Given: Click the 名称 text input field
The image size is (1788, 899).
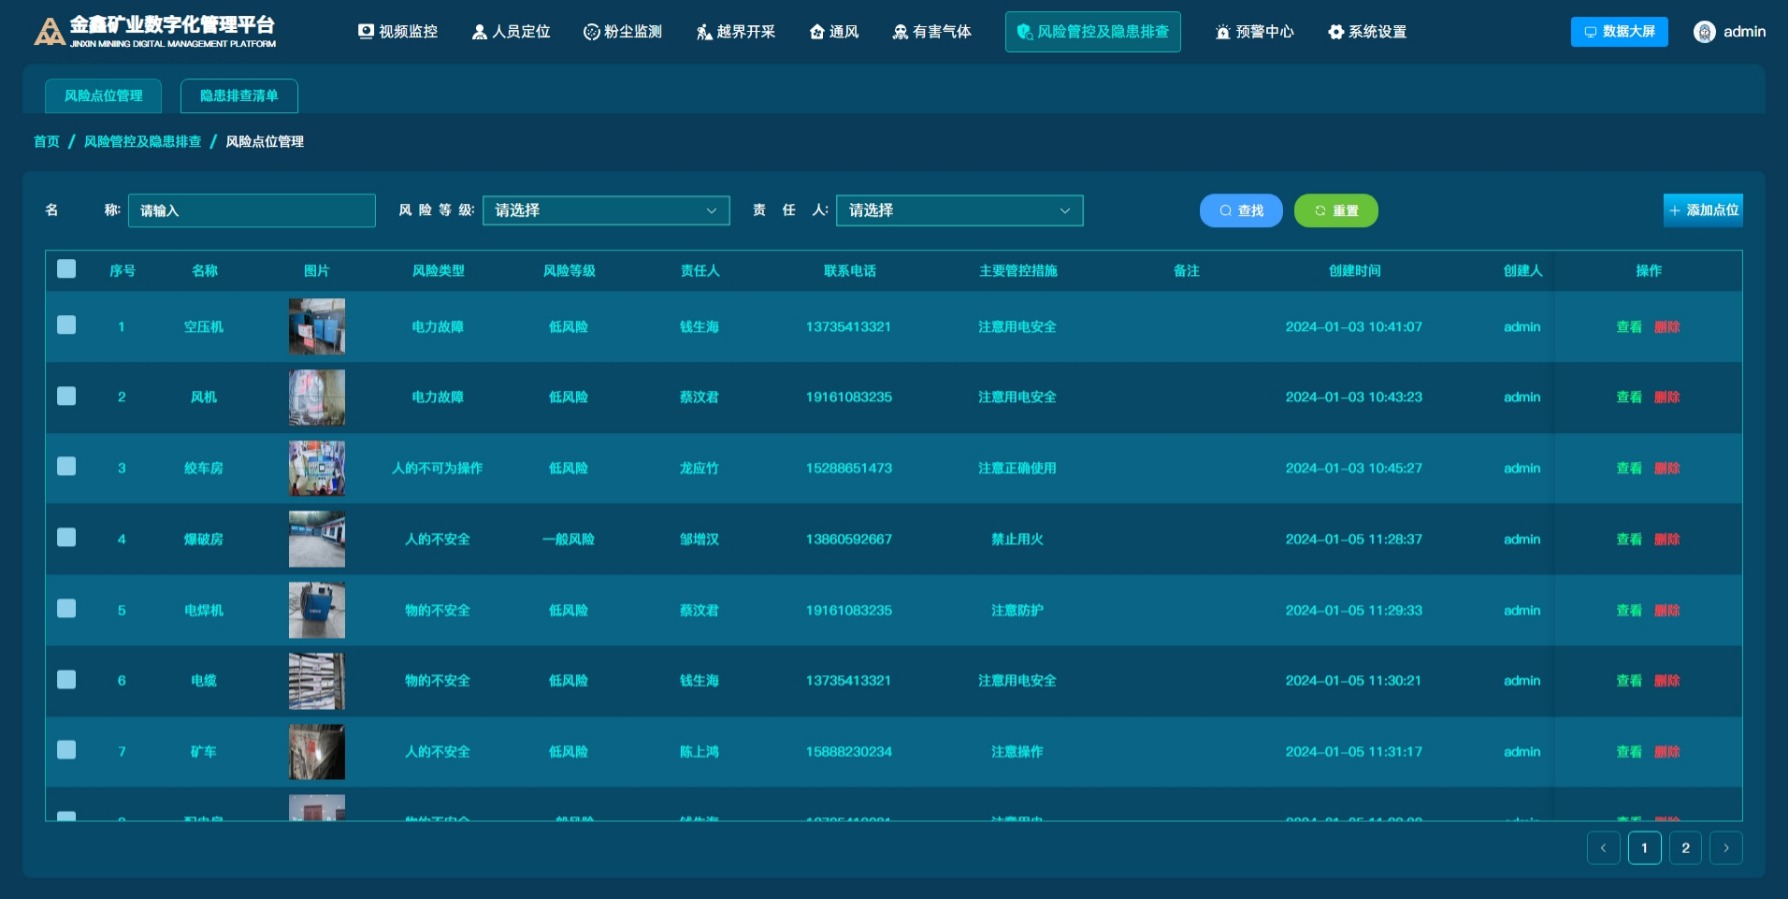Looking at the screenshot, I should (252, 211).
